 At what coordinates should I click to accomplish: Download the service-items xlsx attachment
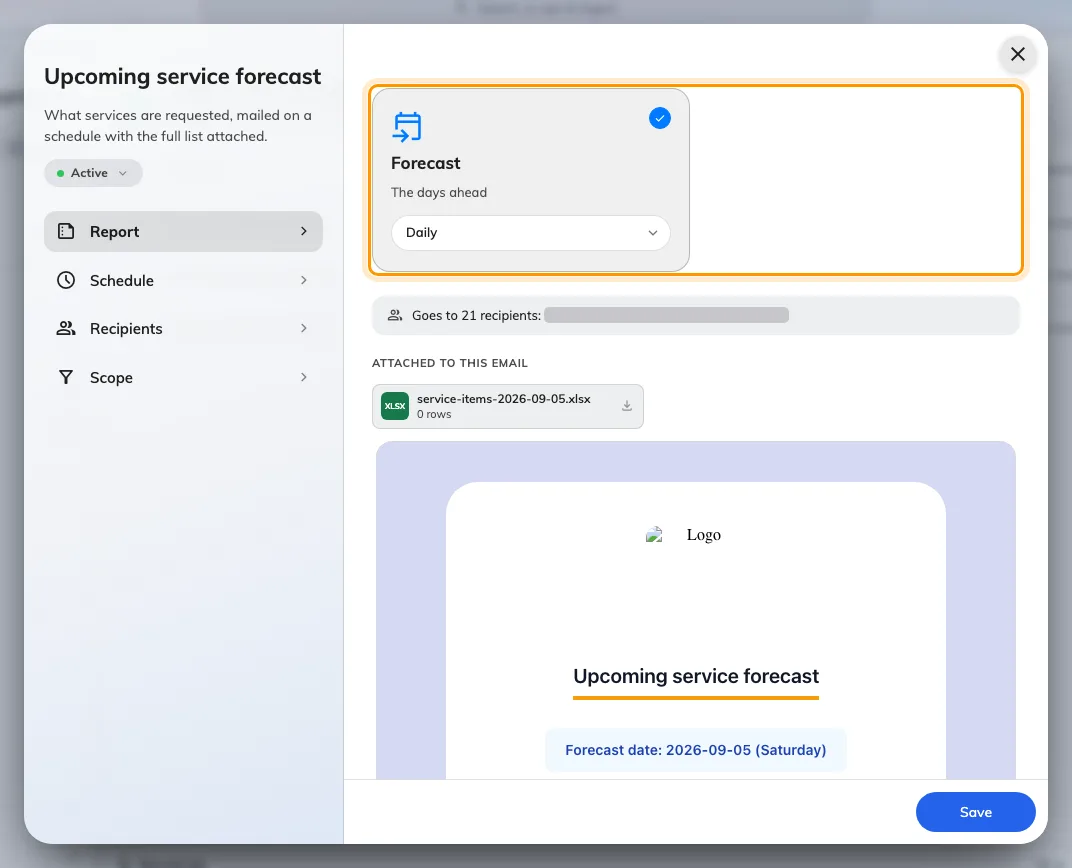pos(627,406)
